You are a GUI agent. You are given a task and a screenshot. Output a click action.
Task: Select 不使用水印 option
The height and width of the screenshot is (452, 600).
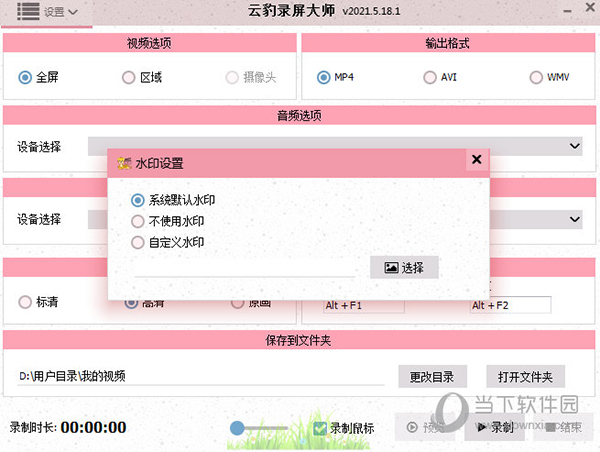pos(167,221)
